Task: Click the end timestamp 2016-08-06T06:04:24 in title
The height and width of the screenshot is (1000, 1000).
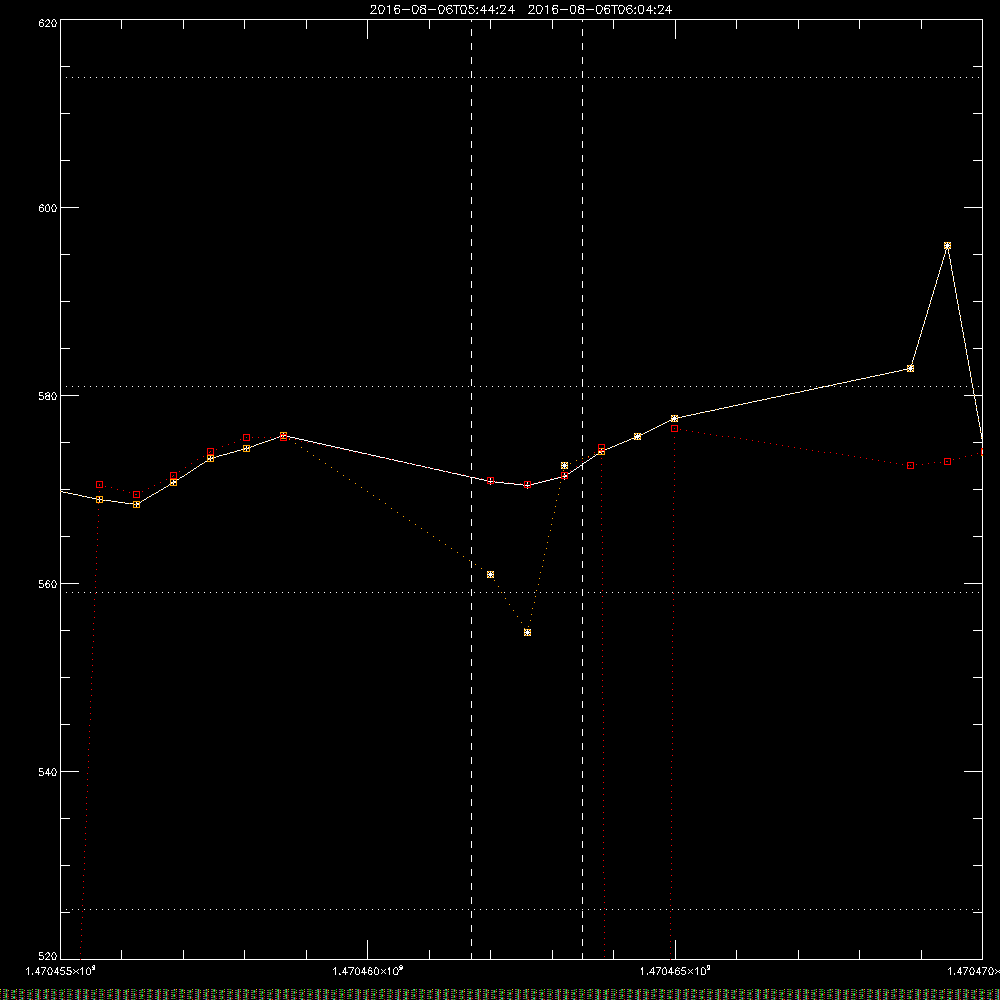Action: point(599,10)
